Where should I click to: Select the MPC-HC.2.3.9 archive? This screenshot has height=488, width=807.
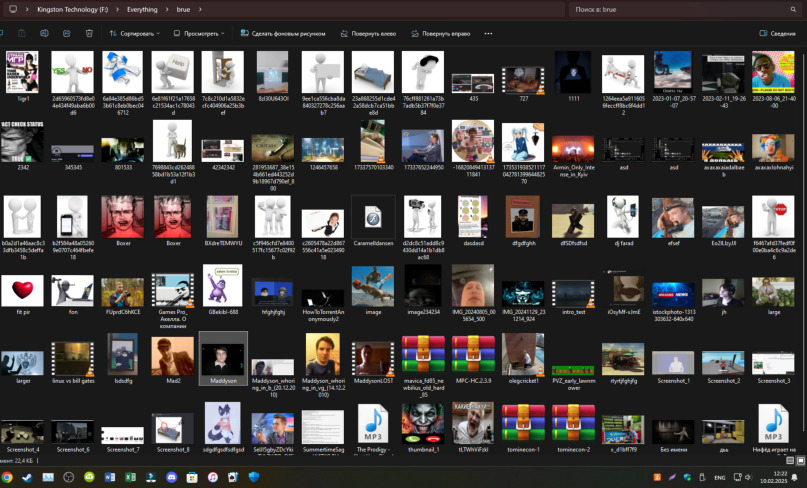point(473,358)
